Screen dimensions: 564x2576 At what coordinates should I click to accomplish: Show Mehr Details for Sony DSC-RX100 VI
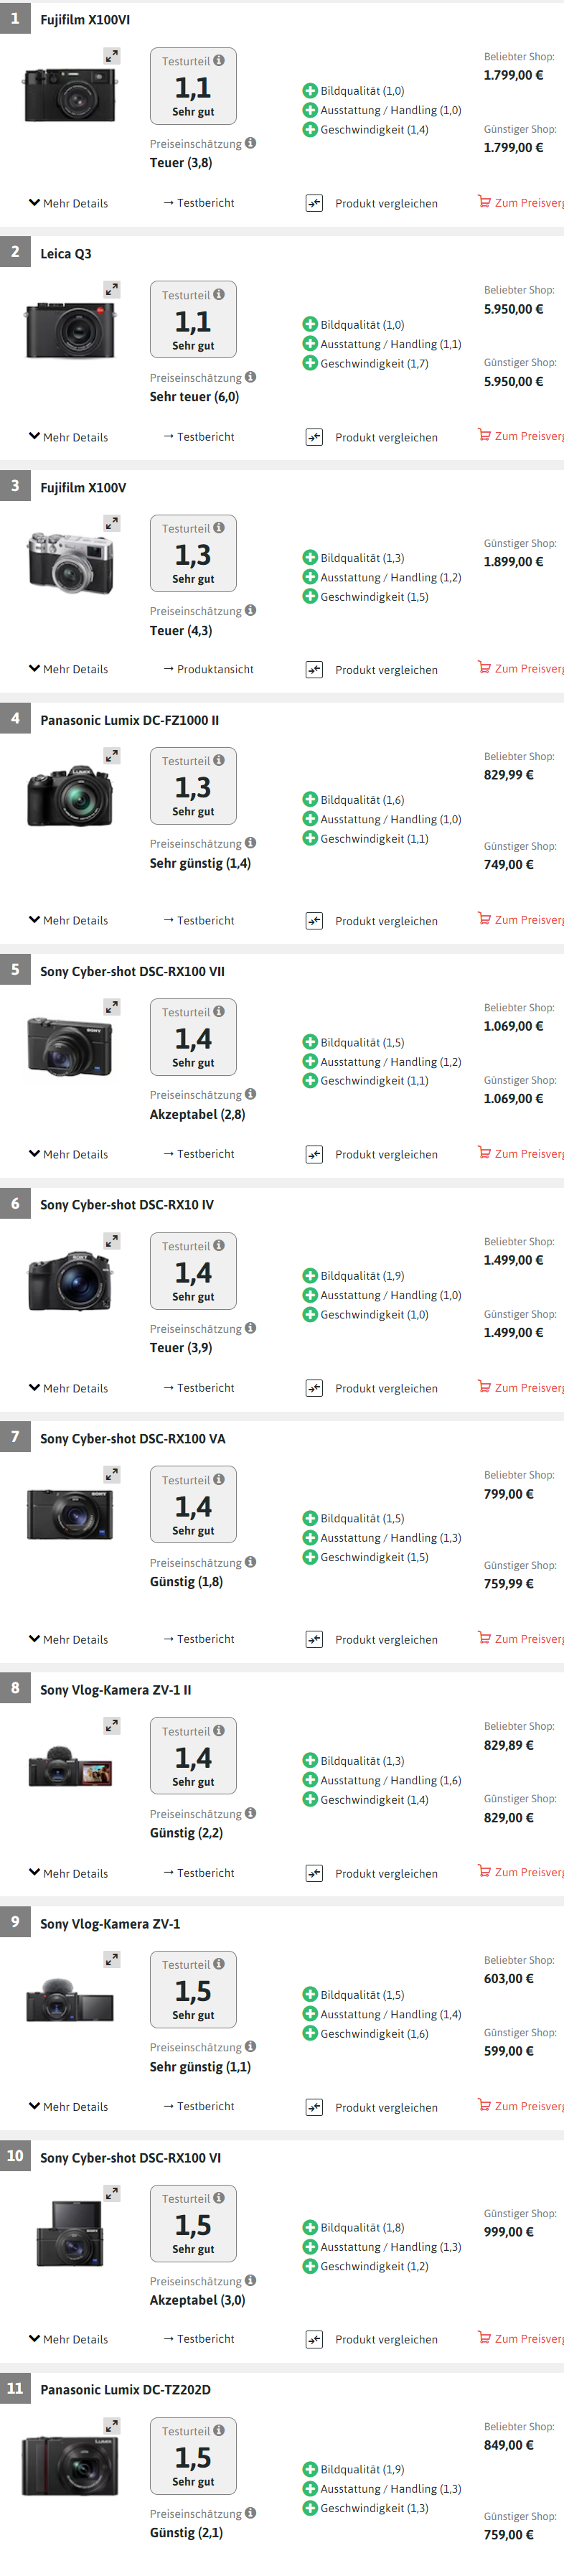(x=69, y=2339)
